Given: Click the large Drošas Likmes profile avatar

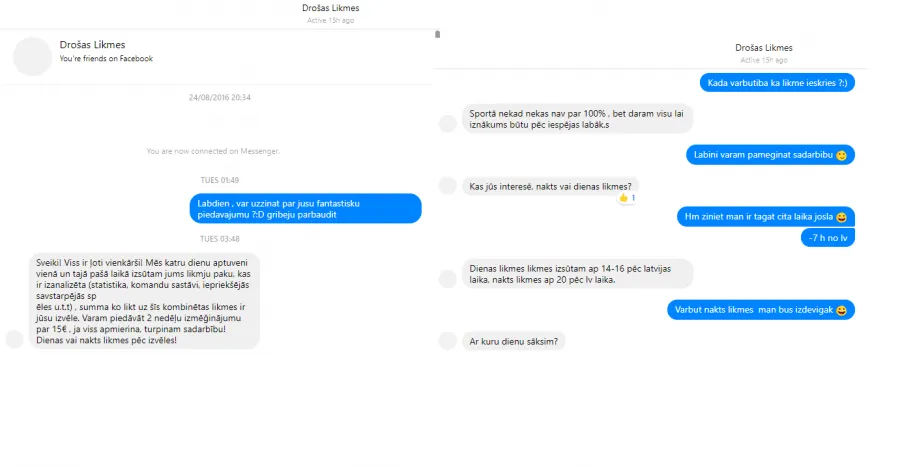Looking at the screenshot, I should pyautogui.click(x=32, y=57).
